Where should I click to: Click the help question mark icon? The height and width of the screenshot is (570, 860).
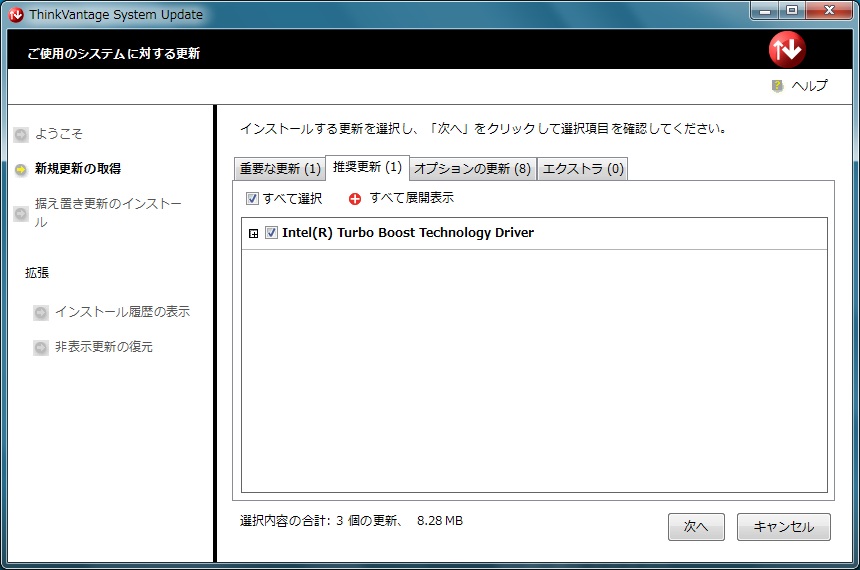pos(777,86)
